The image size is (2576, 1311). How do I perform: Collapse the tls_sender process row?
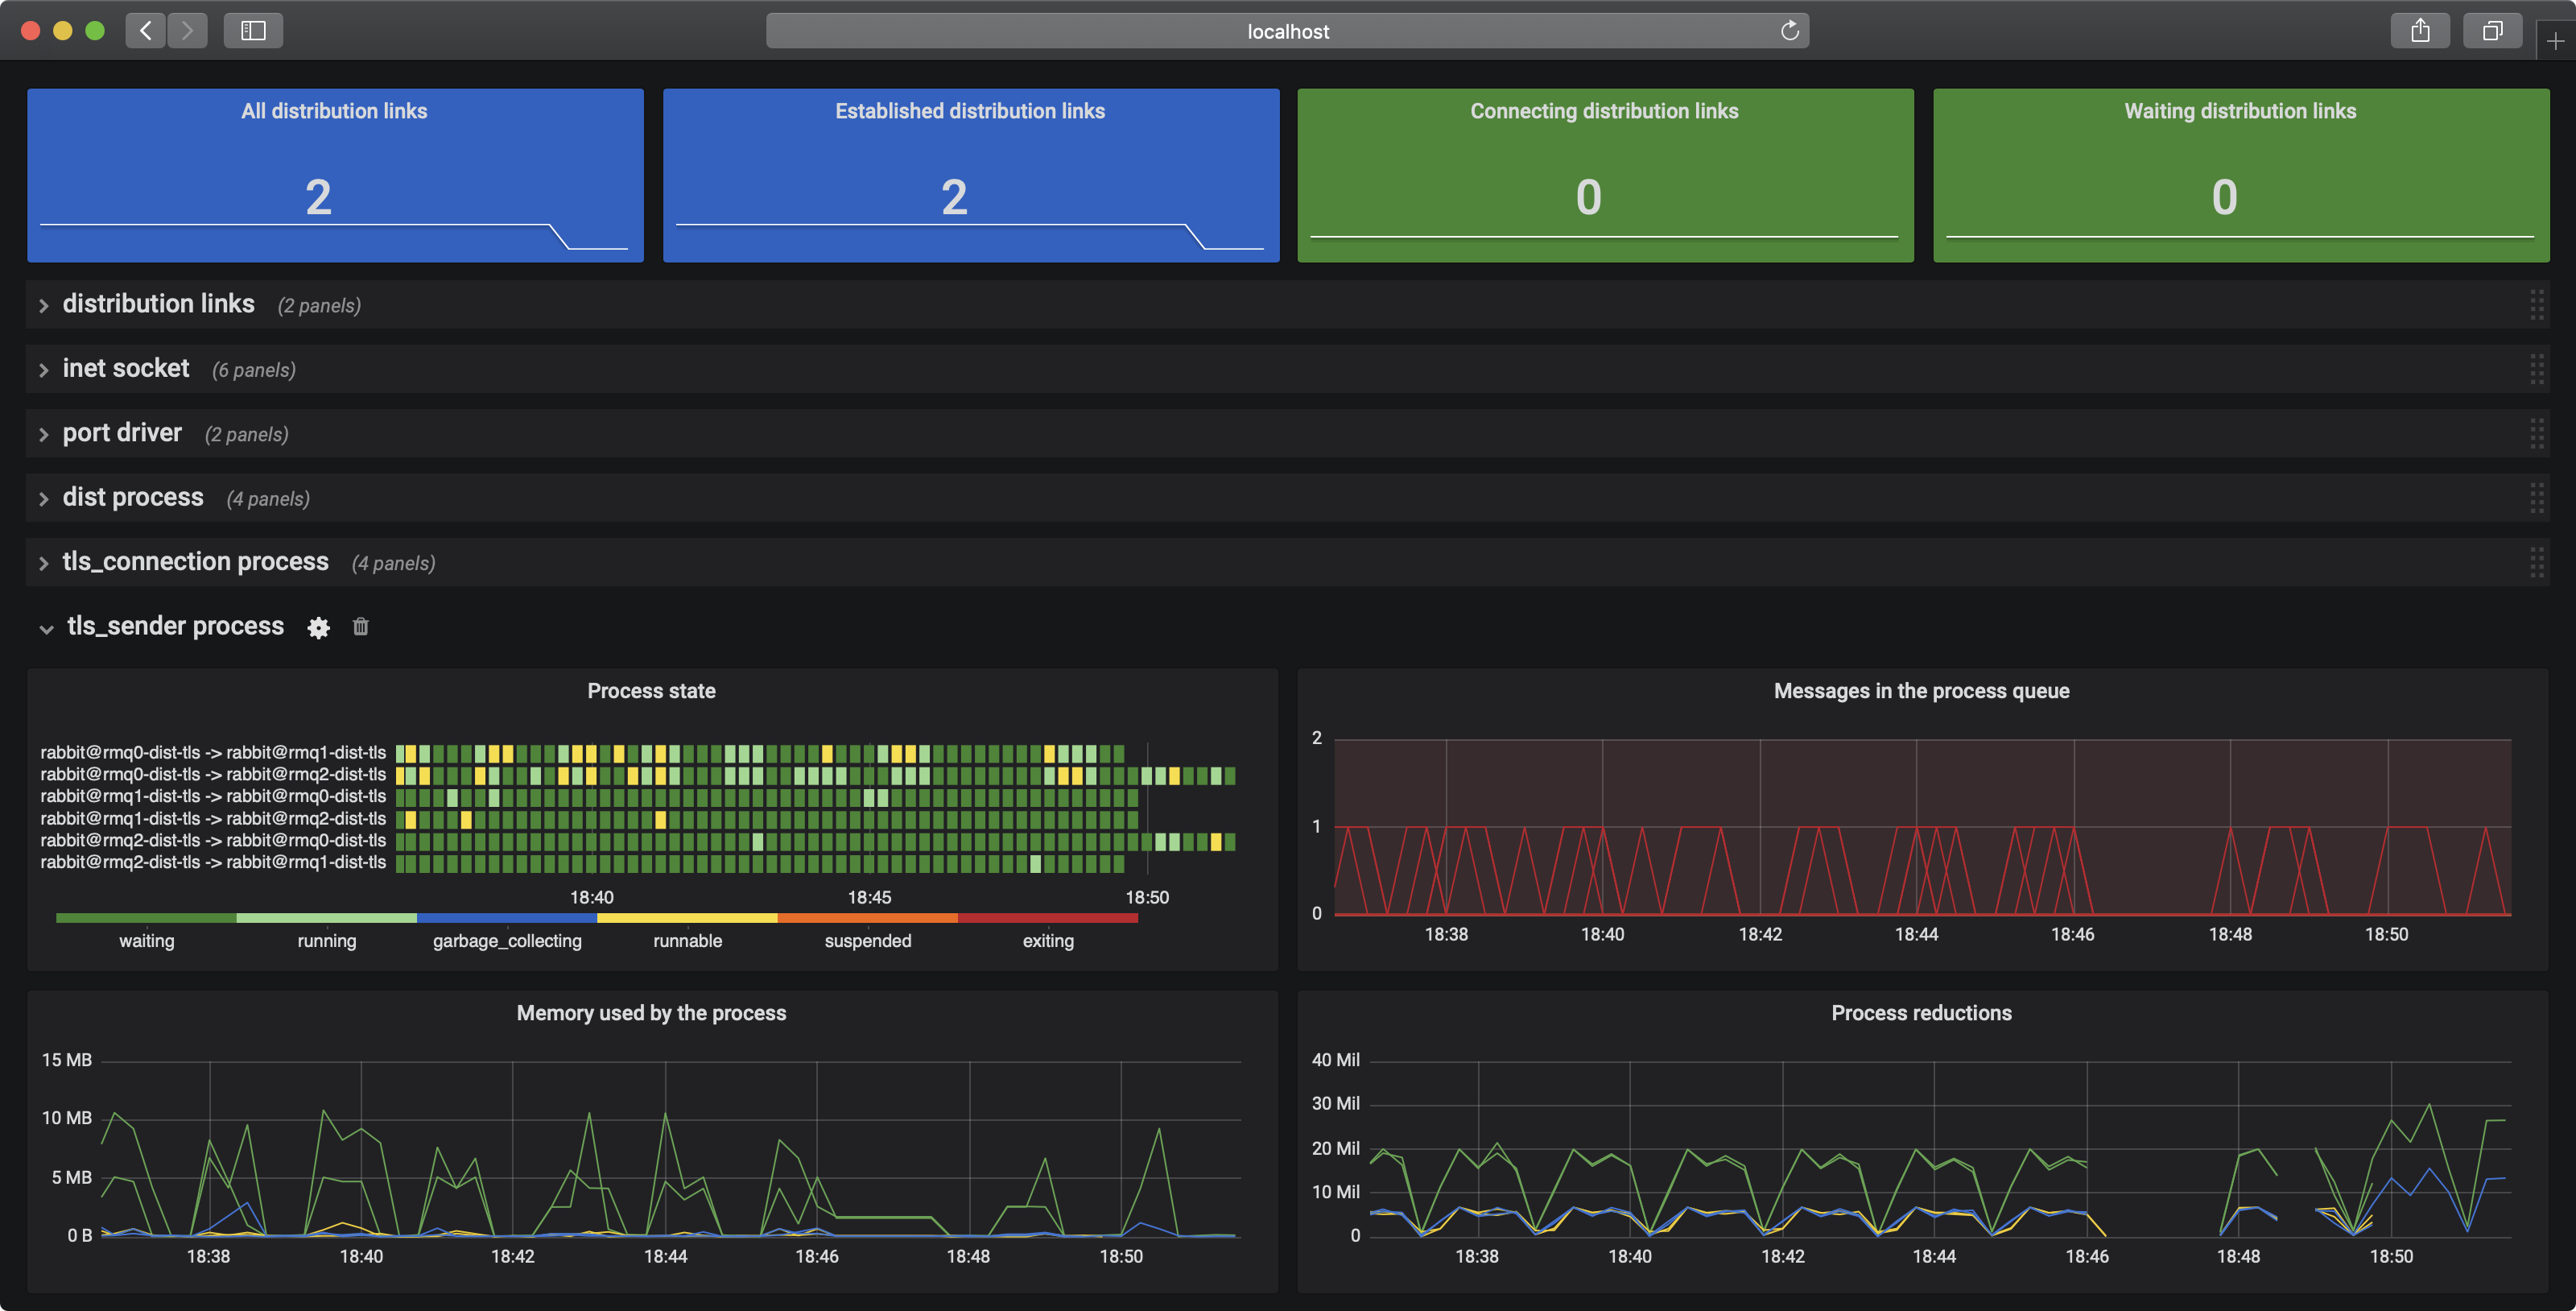[175, 627]
